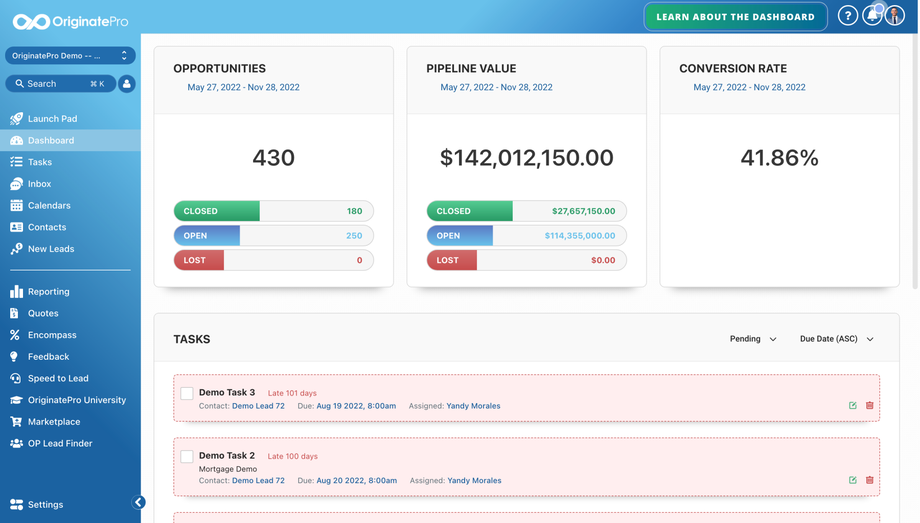Click the Settings icon in sidebar
The height and width of the screenshot is (523, 920).
point(16,505)
